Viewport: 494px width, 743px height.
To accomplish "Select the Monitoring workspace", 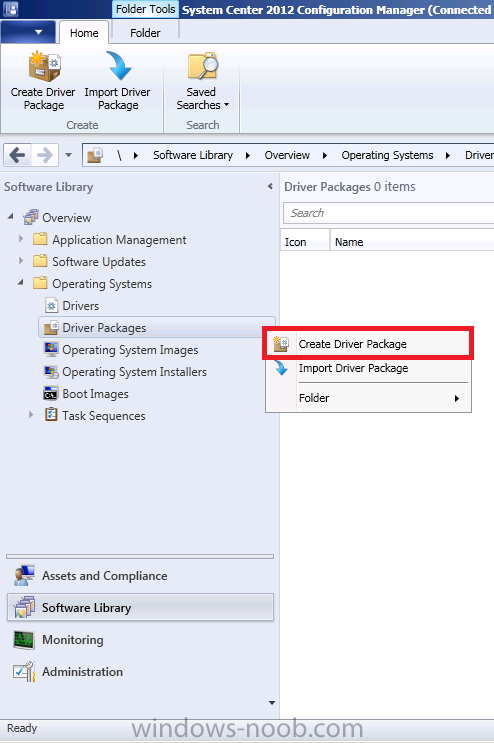I will click(140, 640).
